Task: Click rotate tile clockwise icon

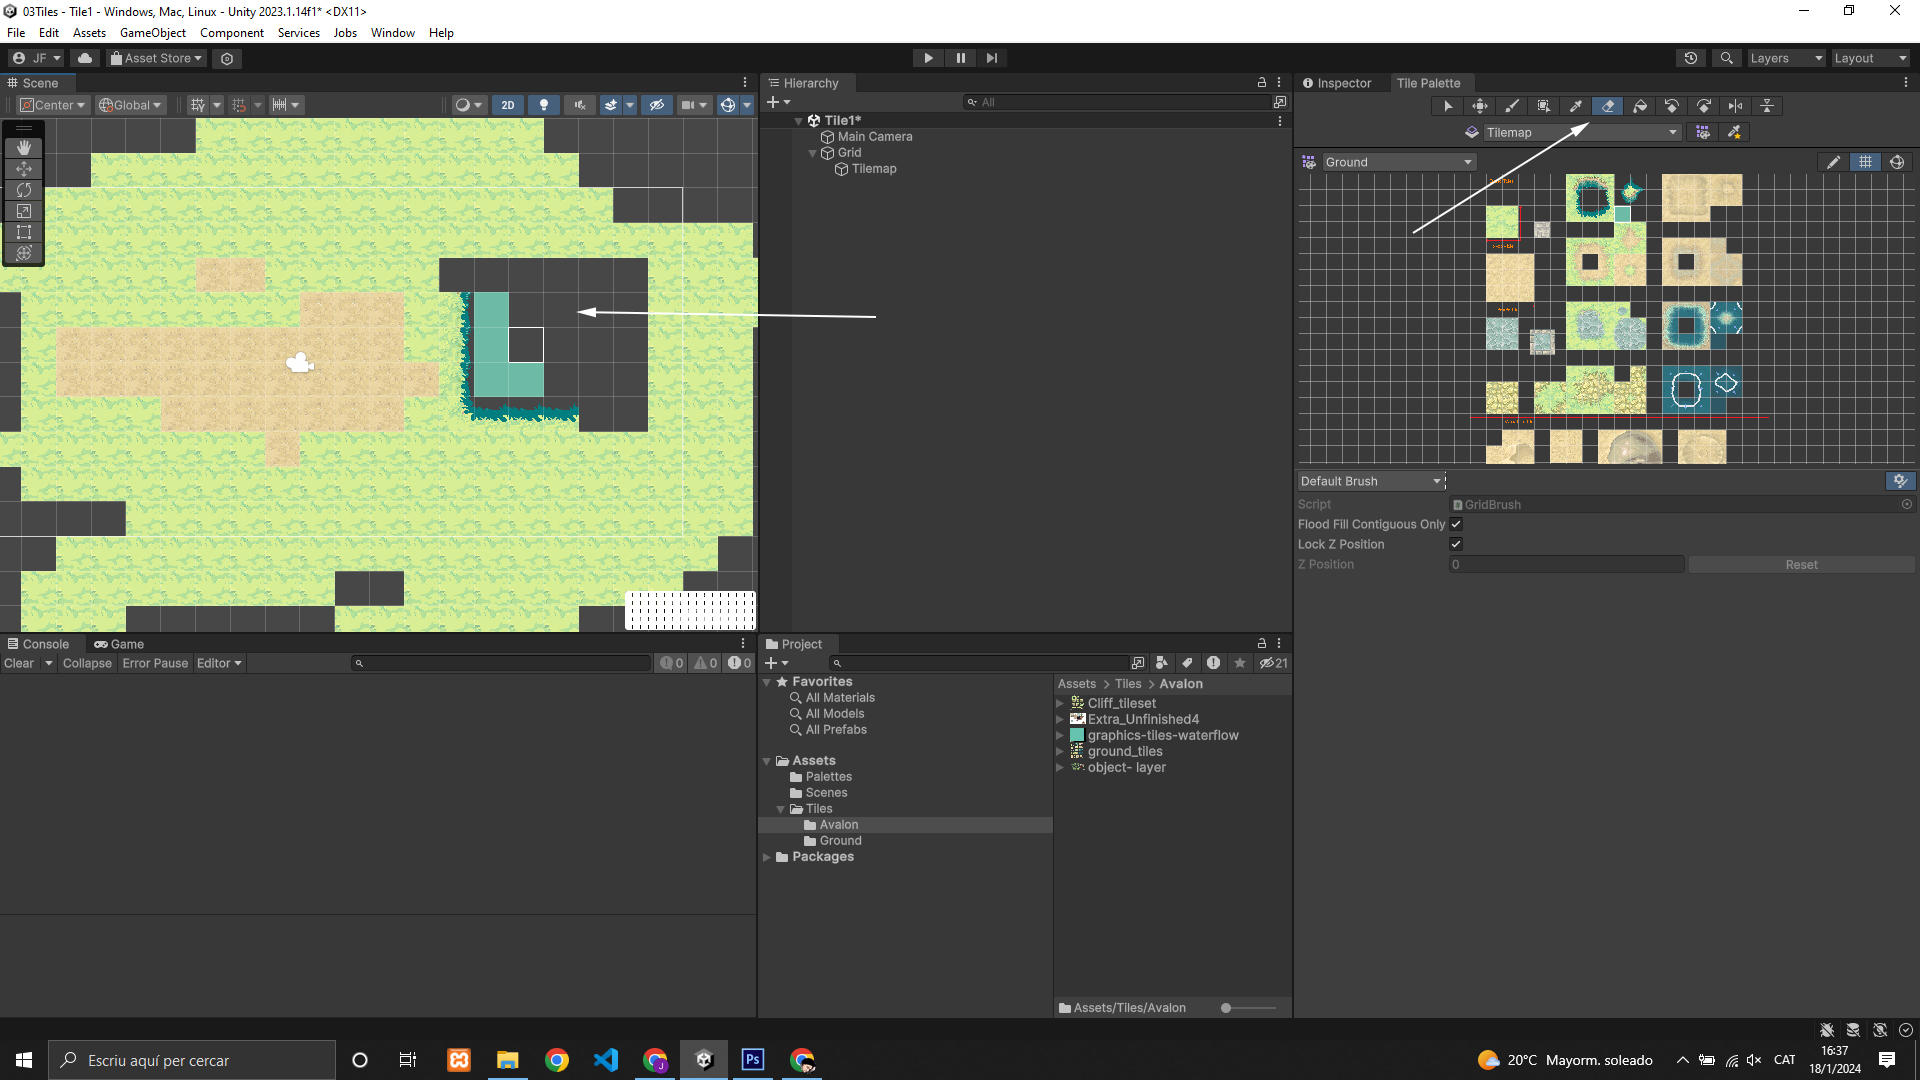Action: point(1704,106)
